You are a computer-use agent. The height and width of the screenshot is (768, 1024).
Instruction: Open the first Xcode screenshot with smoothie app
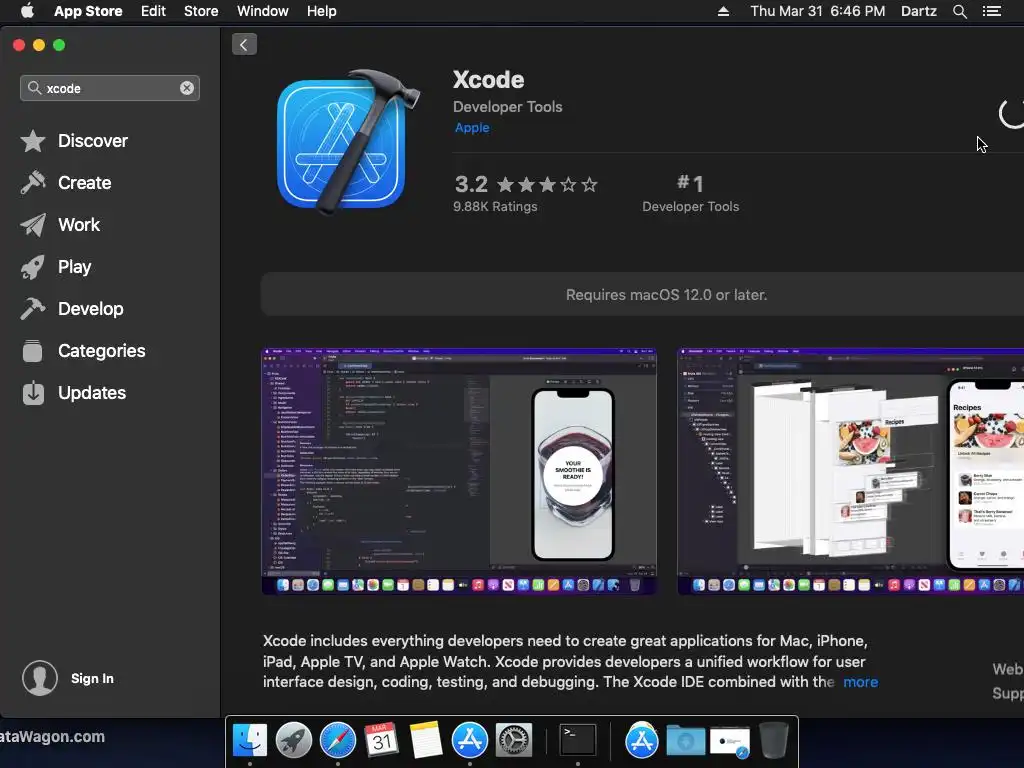click(x=460, y=472)
